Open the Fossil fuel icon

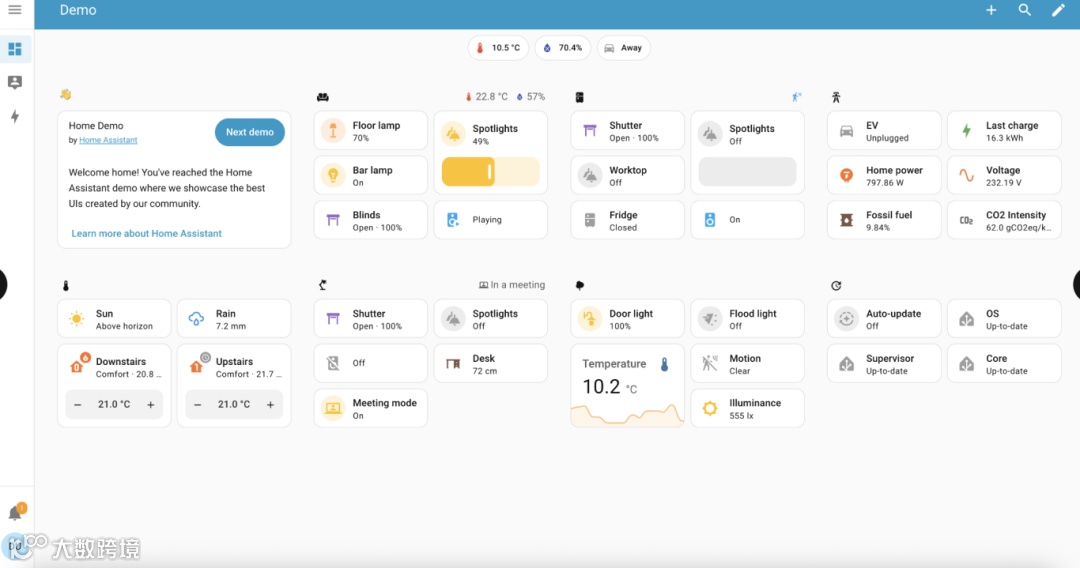pos(847,220)
